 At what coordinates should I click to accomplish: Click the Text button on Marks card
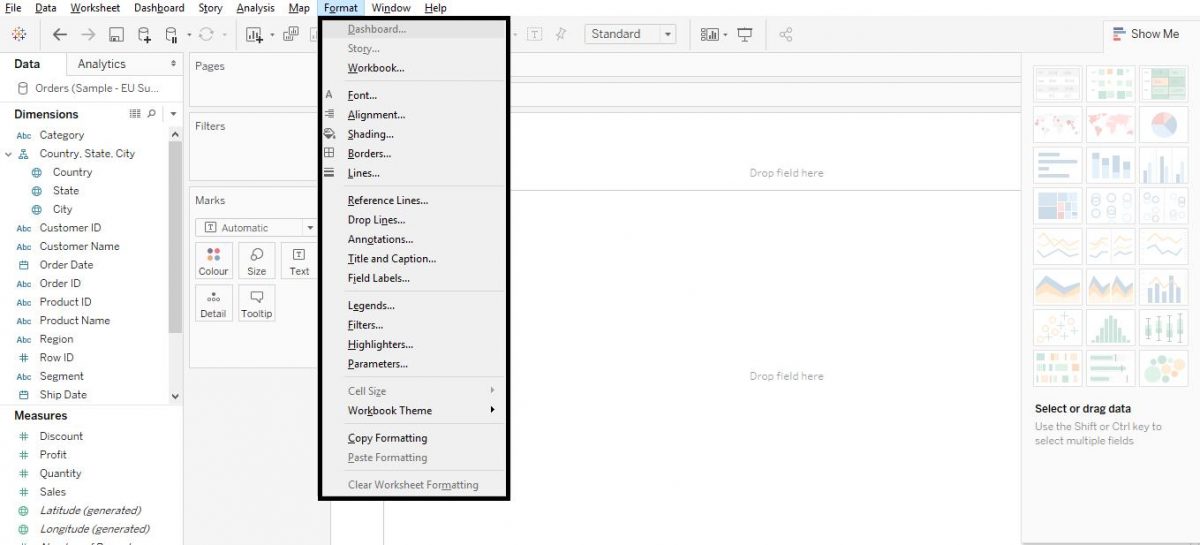(x=299, y=260)
